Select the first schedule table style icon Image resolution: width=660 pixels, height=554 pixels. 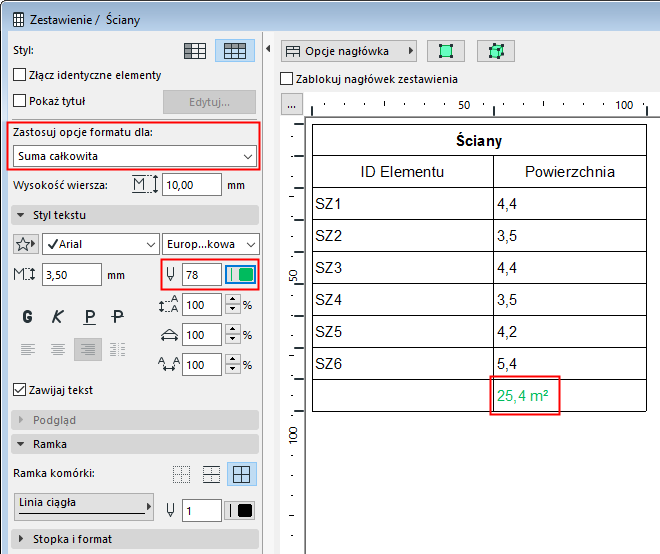[195, 51]
